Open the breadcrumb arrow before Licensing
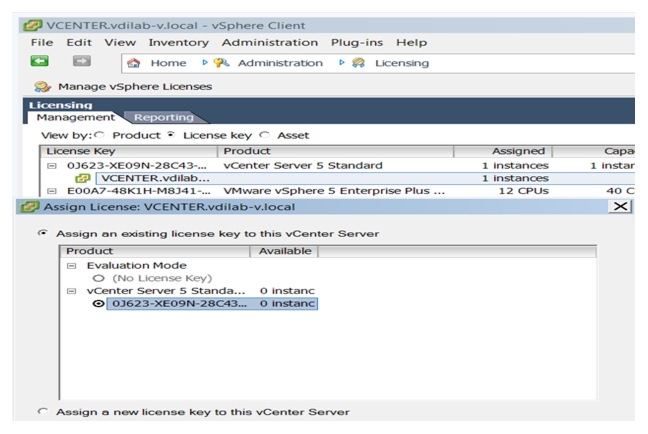 [341, 62]
